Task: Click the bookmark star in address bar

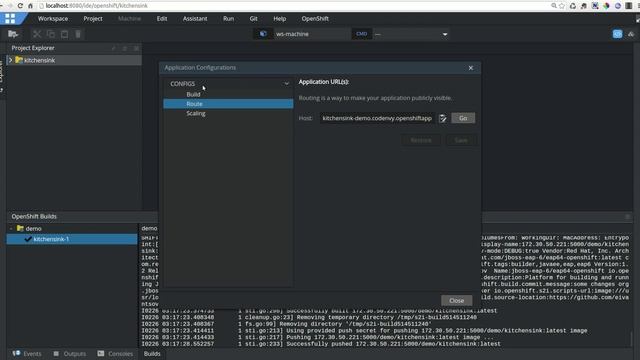Action: click(x=562, y=6)
